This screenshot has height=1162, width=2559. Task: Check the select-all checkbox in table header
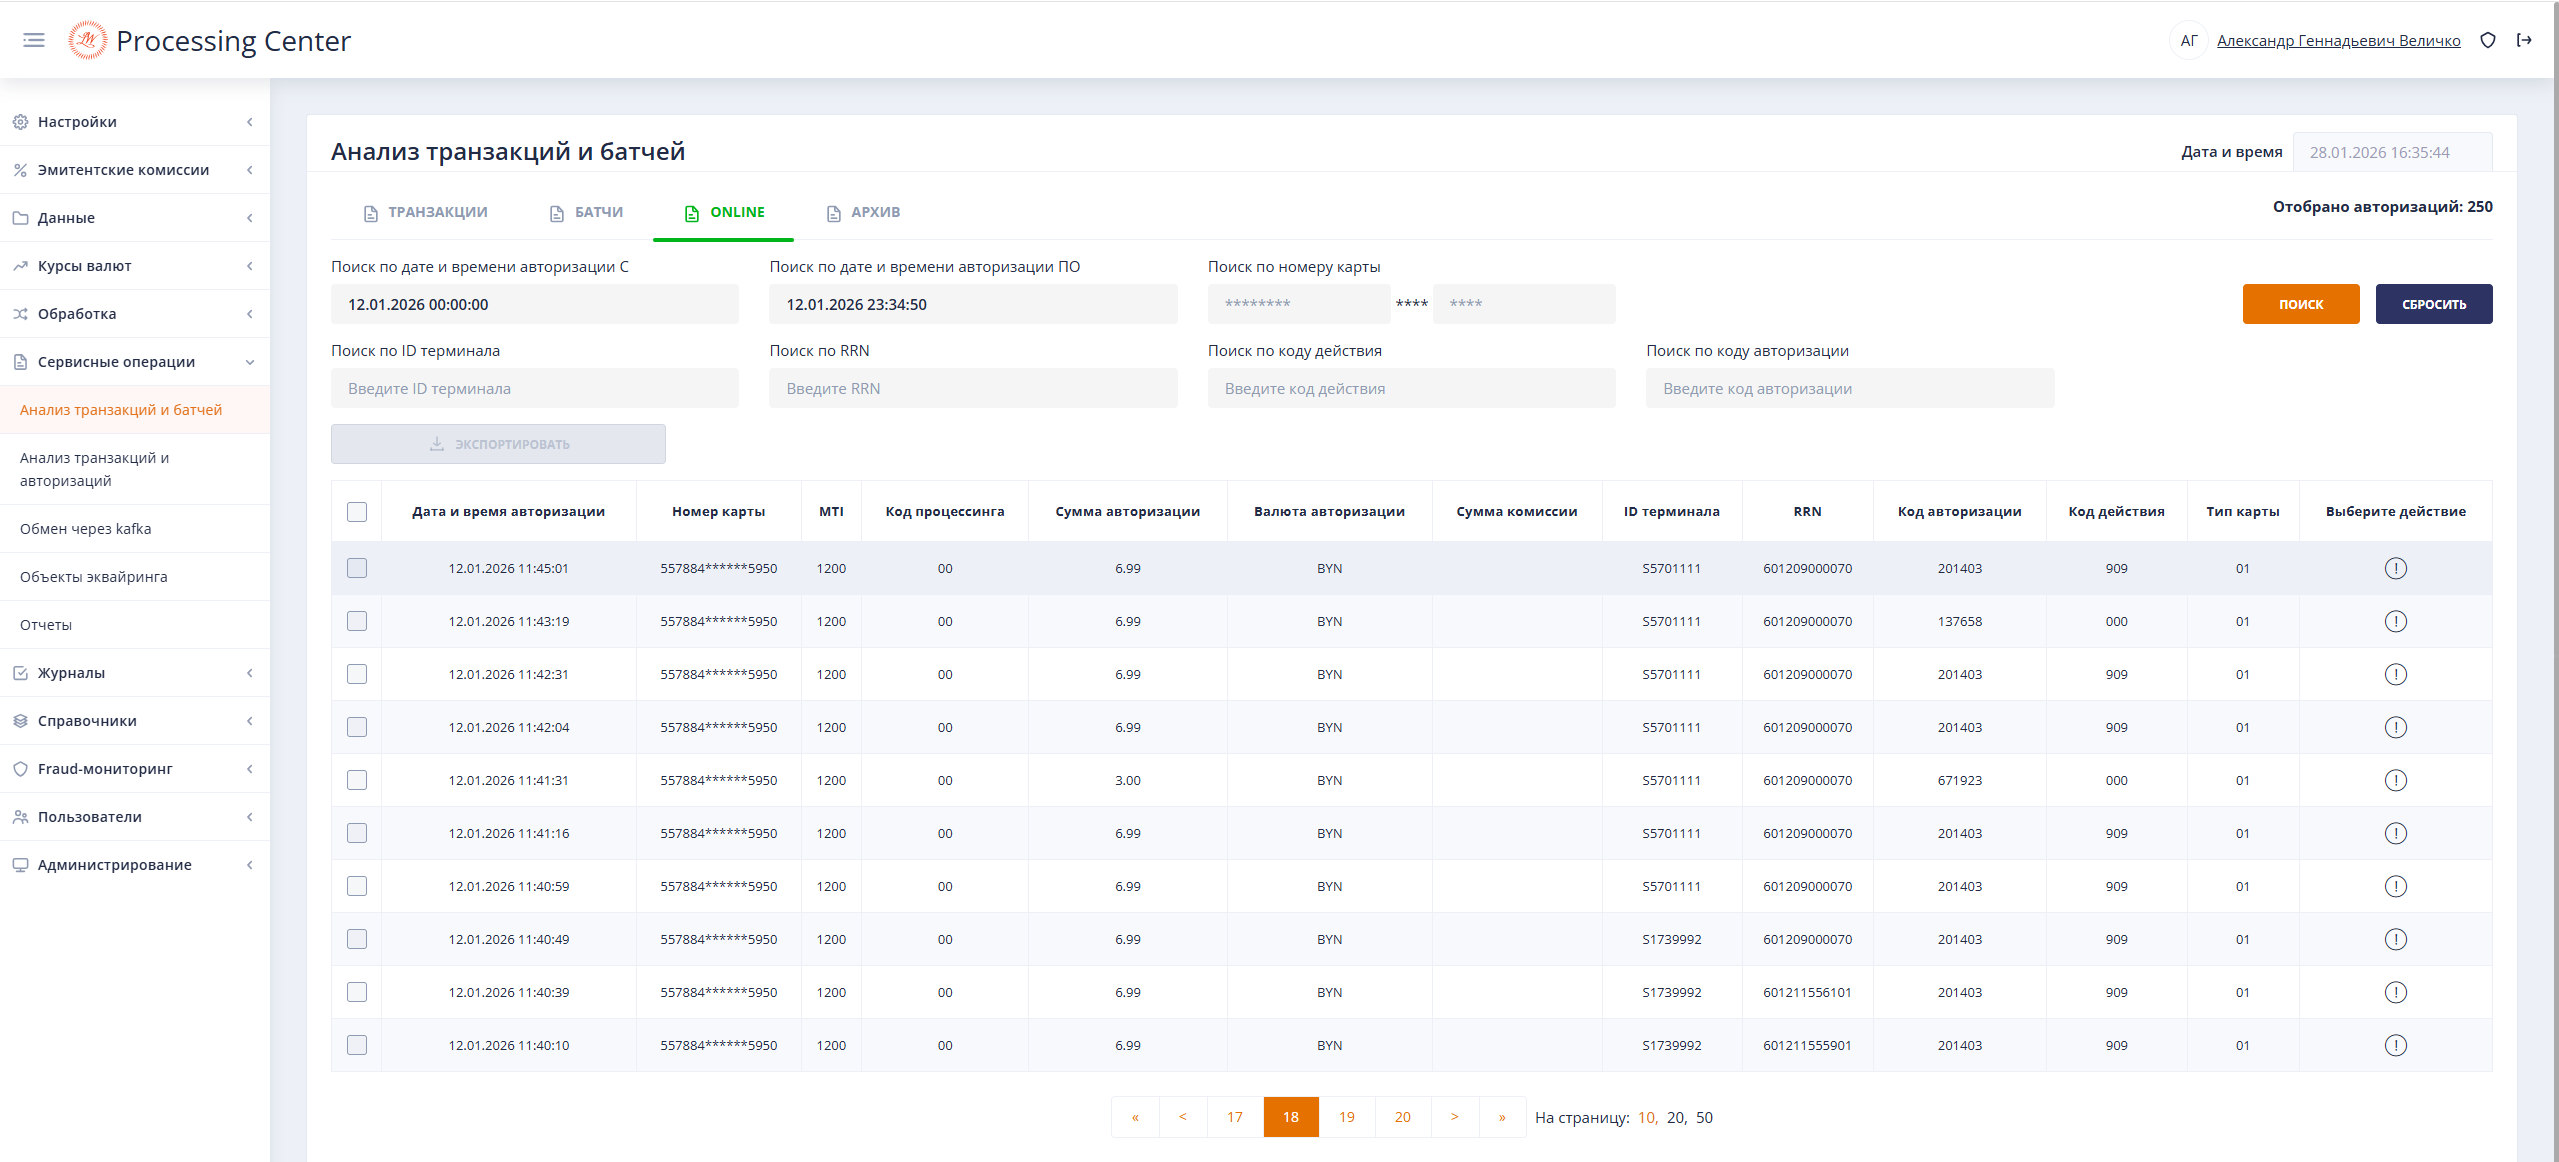pyautogui.click(x=357, y=512)
